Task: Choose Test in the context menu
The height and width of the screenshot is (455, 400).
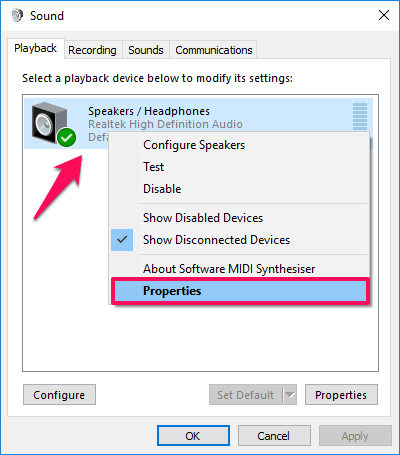Action: [x=153, y=167]
